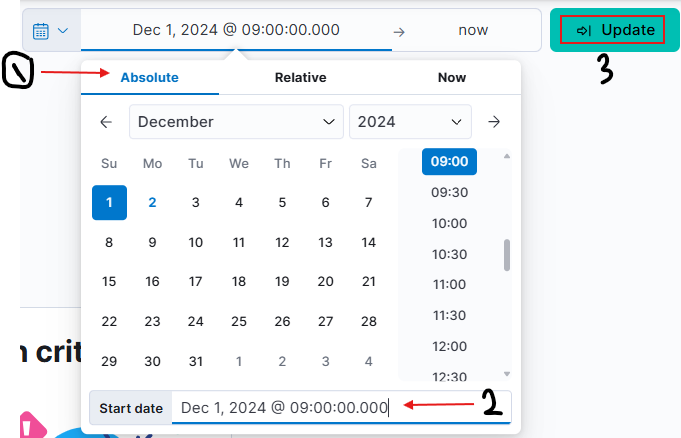Click the time list scroll-up arrow

pos(506,156)
